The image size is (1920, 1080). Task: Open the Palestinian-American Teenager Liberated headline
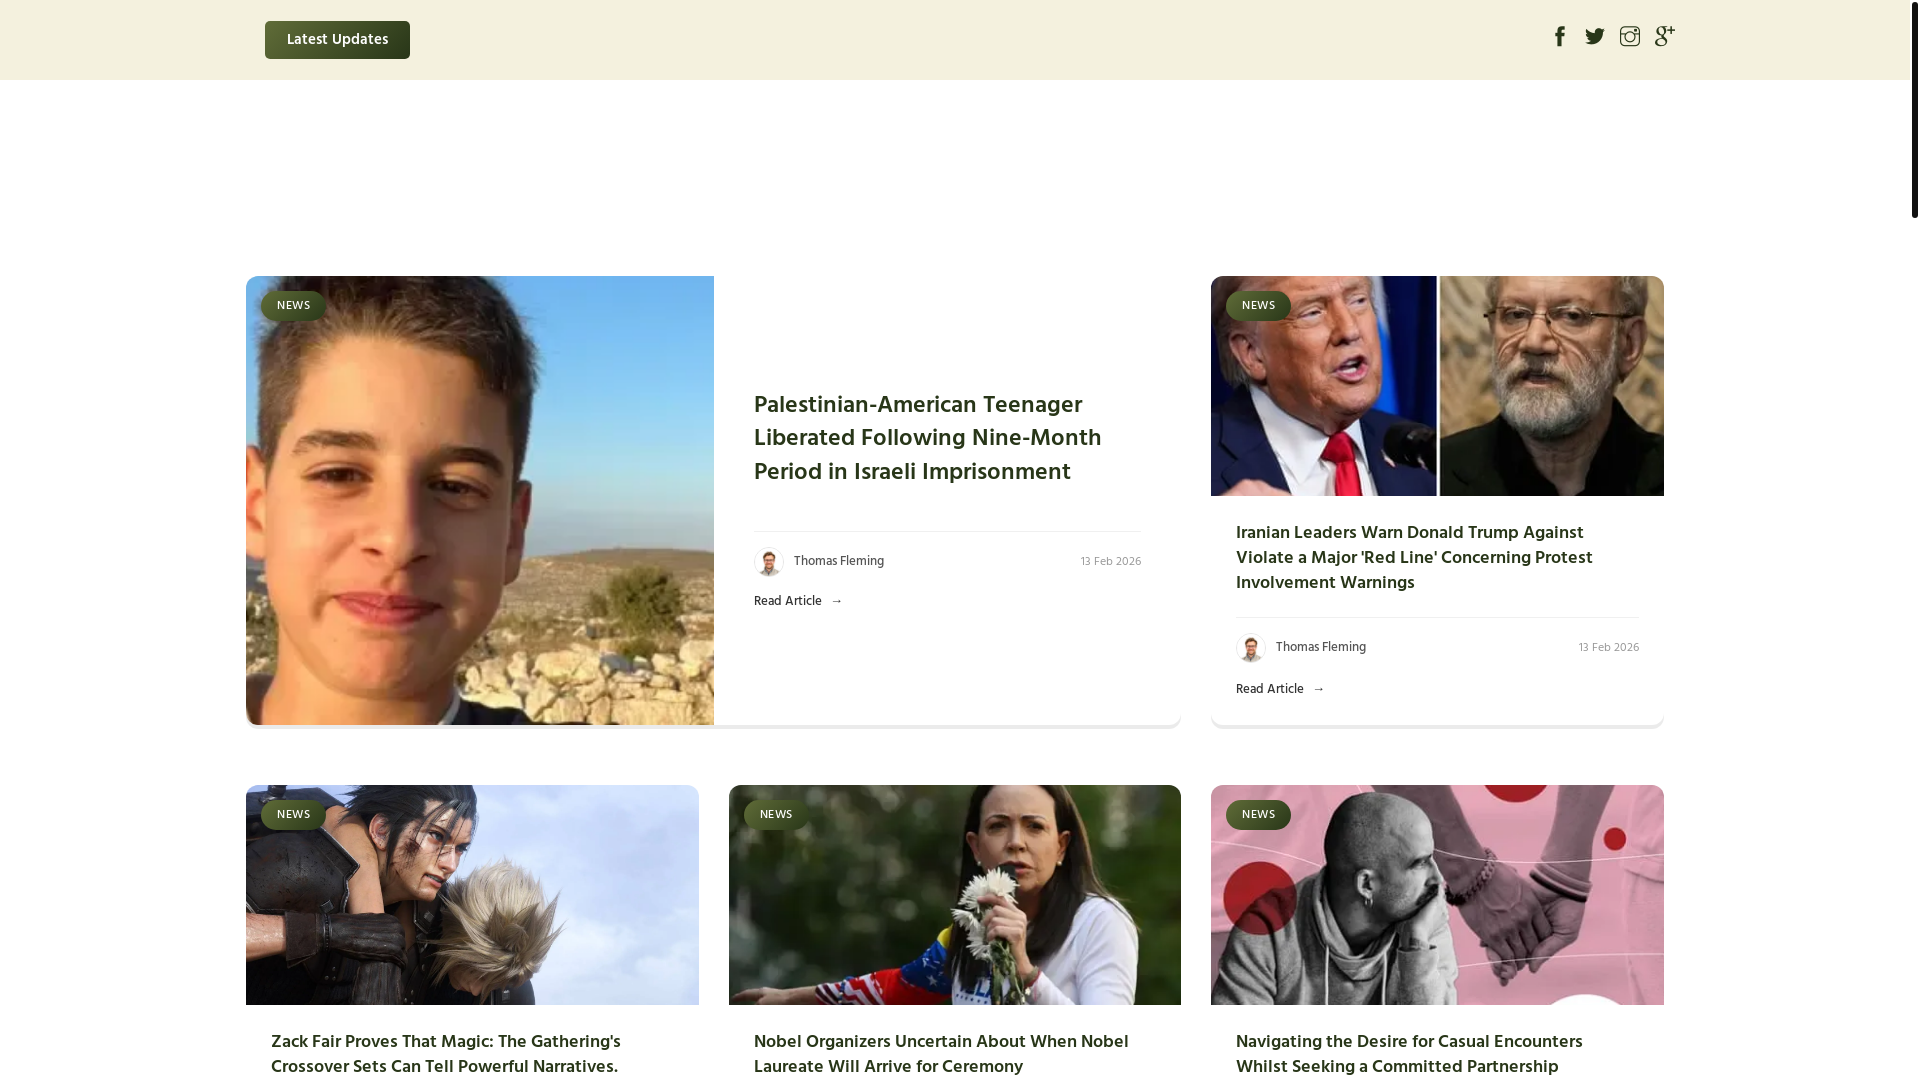click(x=927, y=439)
